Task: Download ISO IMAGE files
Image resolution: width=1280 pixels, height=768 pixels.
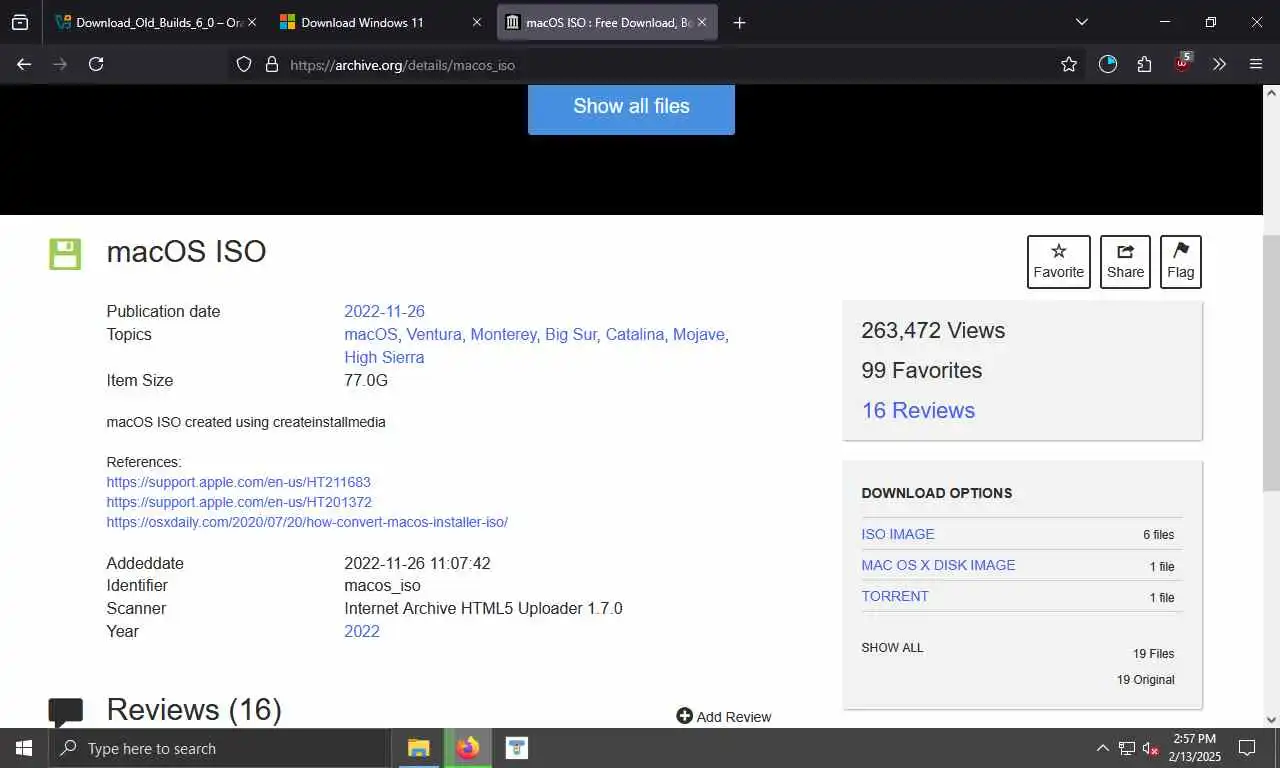Action: [898, 534]
